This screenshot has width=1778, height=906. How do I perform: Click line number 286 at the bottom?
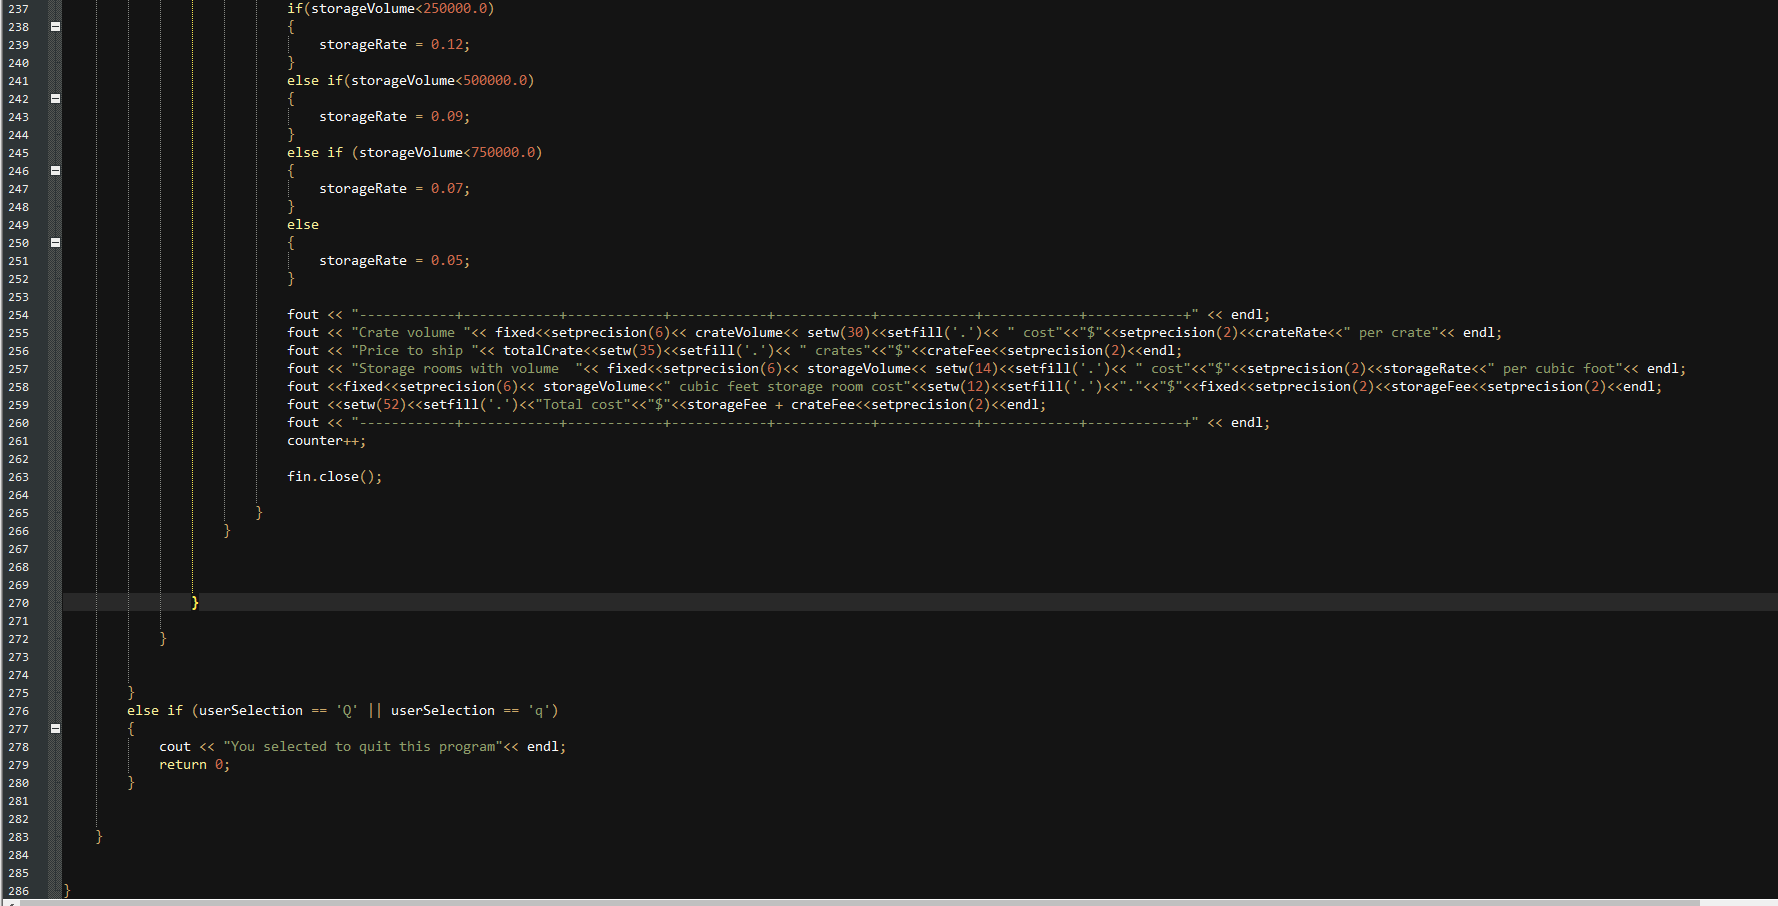click(x=18, y=891)
